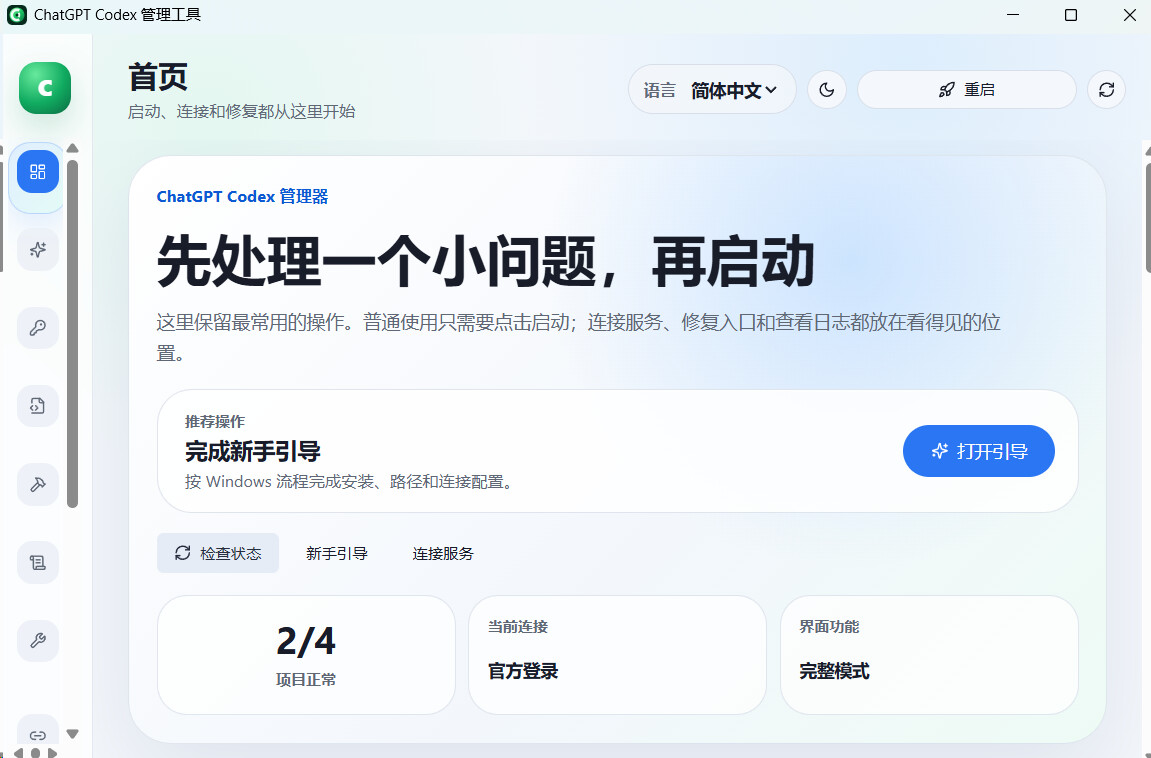Viewport: 1151px width, 758px height.
Task: Minimize the ChatGPT Codex window
Action: pos(1013,15)
